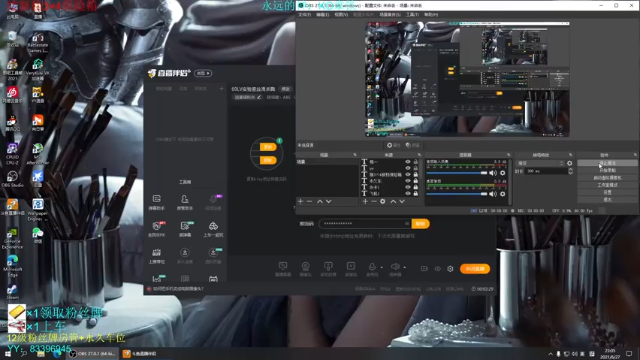Open OBS scene transition type dropdown

pyautogui.click(x=540, y=163)
